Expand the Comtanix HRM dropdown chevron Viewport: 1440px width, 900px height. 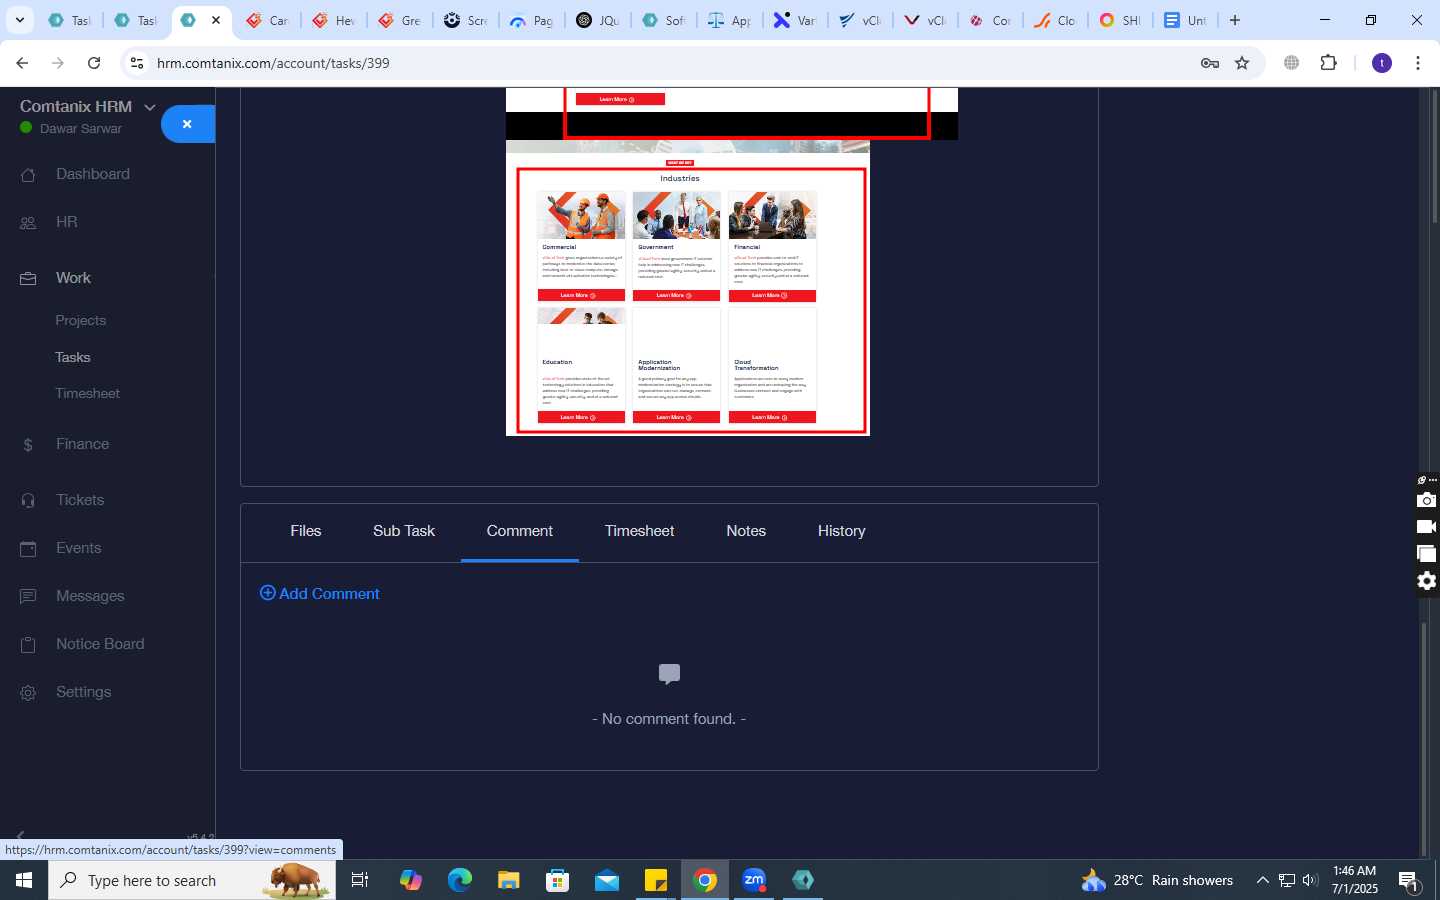[150, 107]
